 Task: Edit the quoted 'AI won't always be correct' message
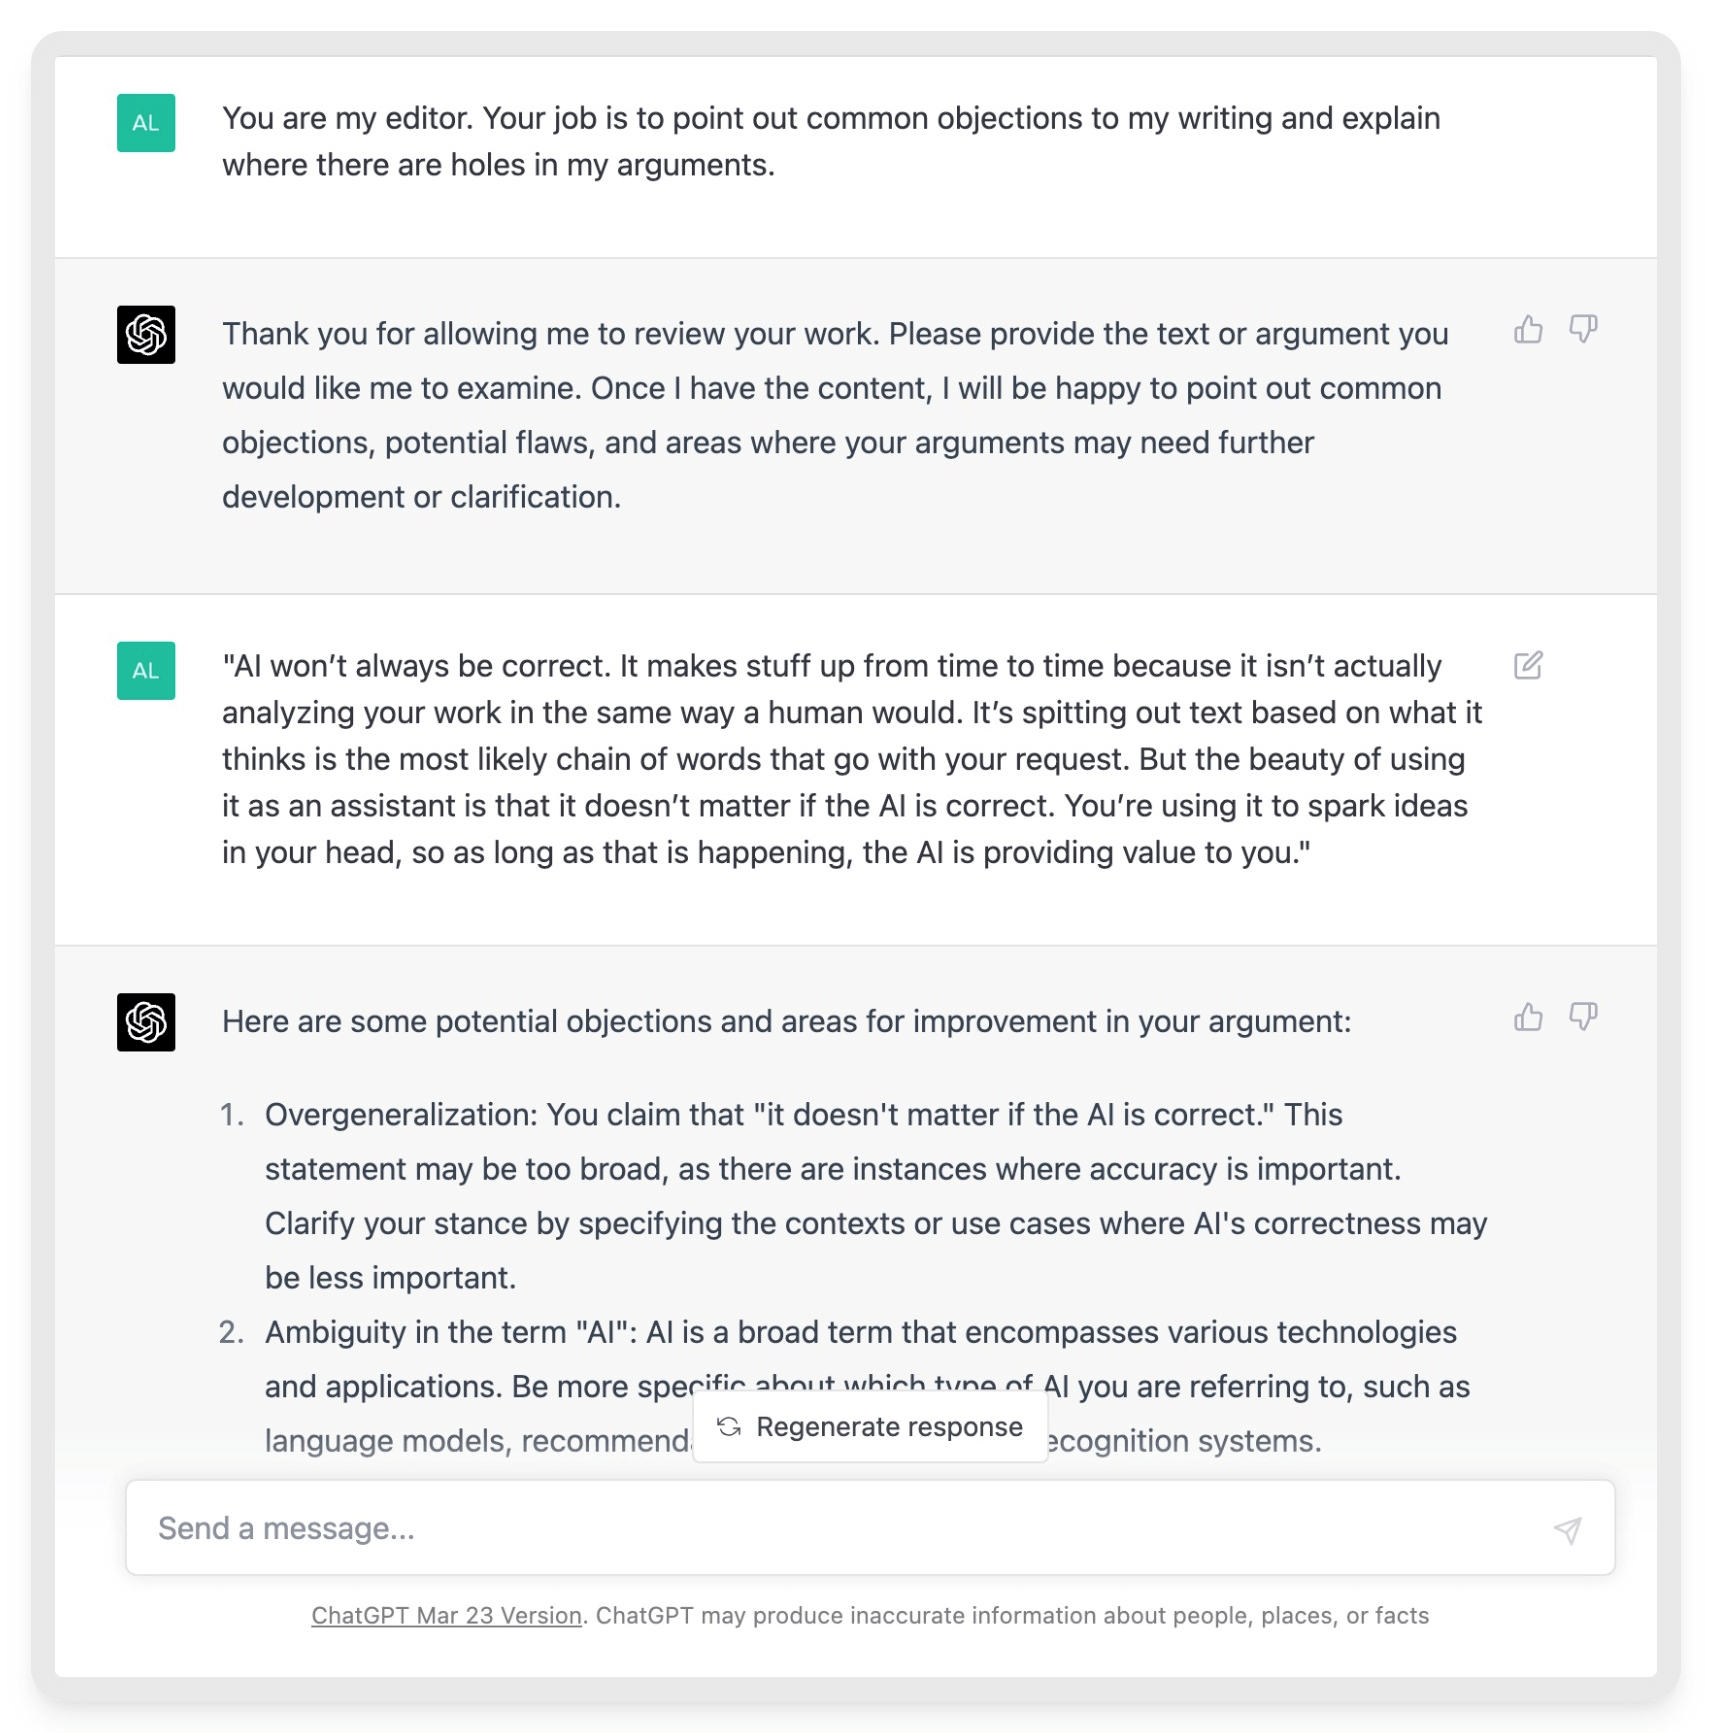(x=1527, y=665)
